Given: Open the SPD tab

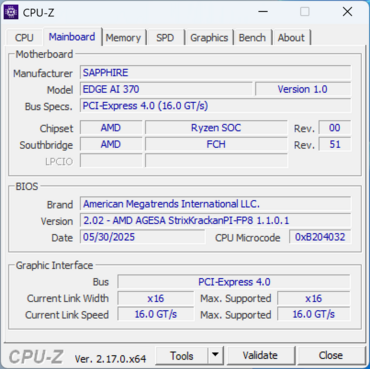Looking at the screenshot, I should [x=165, y=38].
